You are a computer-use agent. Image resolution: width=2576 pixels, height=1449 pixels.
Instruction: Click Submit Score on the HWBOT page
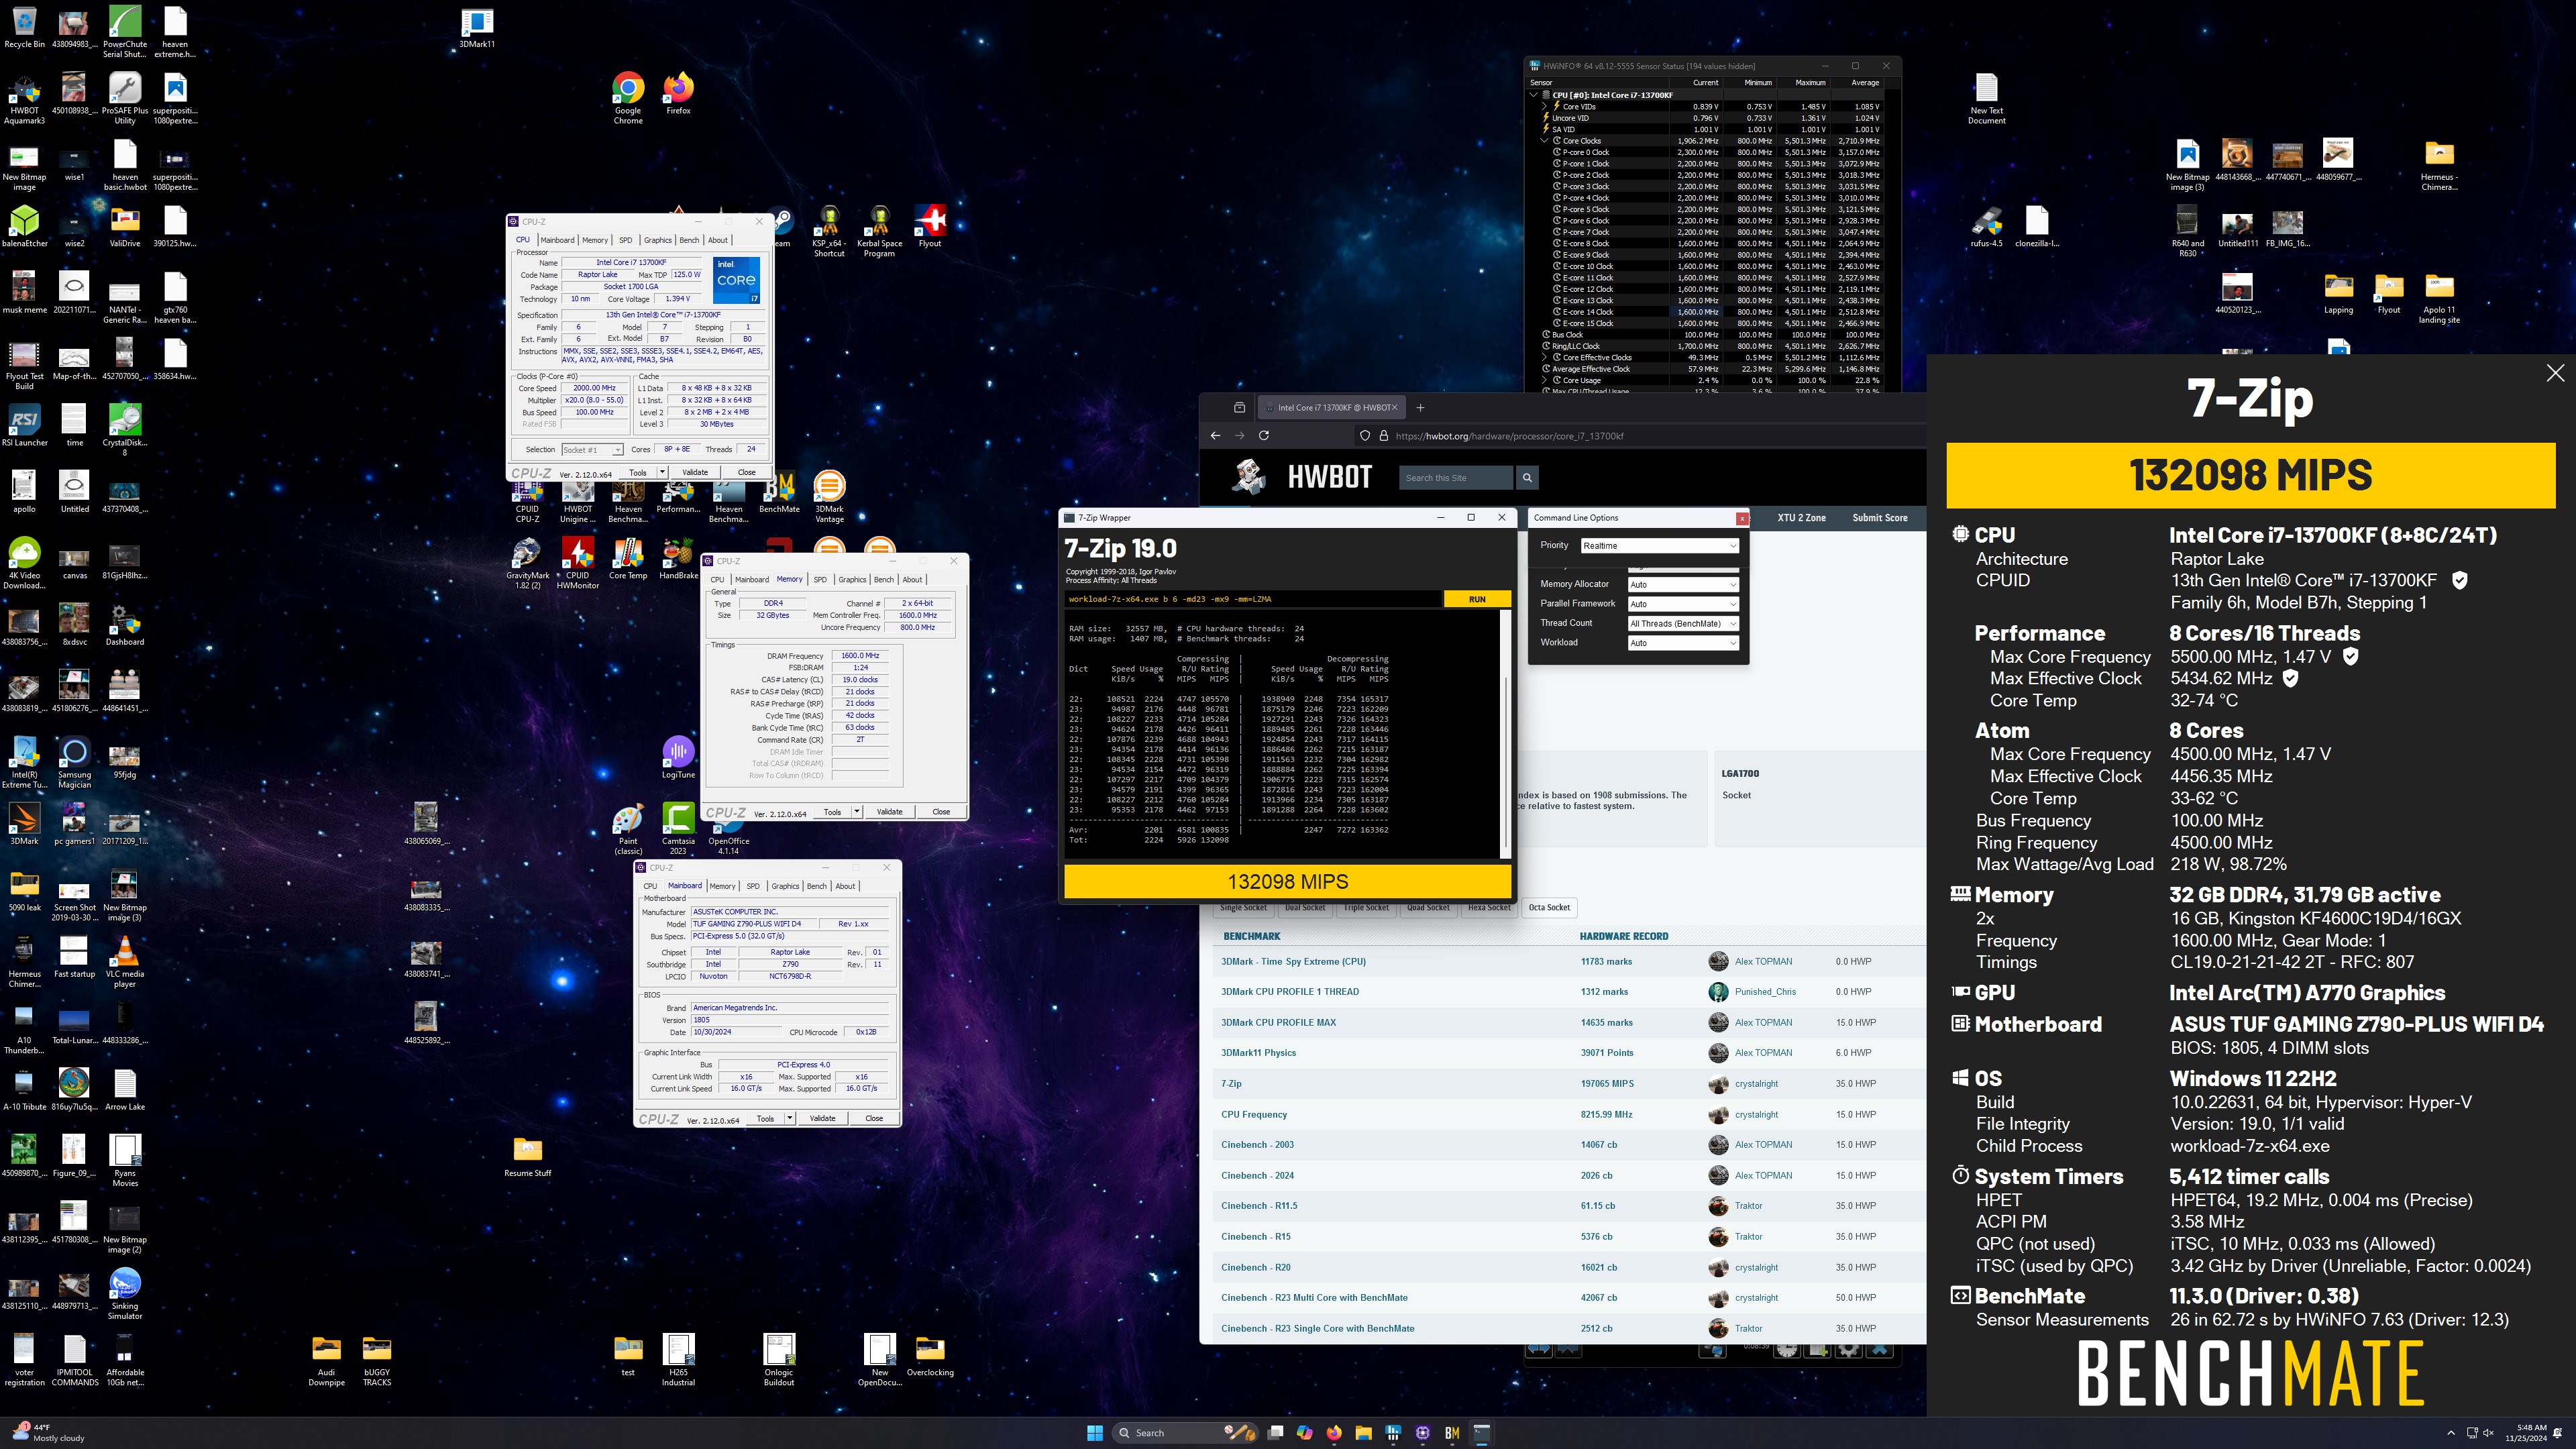click(x=1879, y=518)
